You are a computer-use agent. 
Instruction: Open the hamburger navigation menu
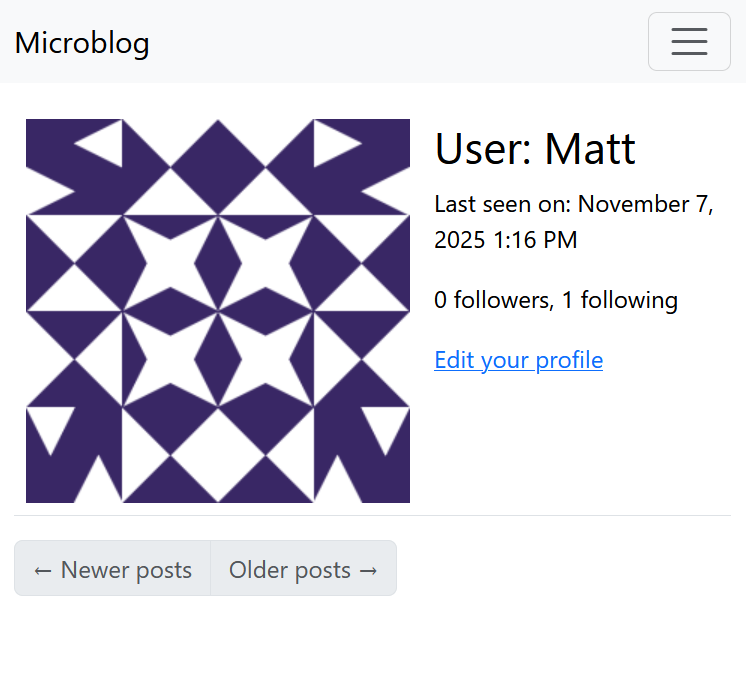tap(689, 42)
